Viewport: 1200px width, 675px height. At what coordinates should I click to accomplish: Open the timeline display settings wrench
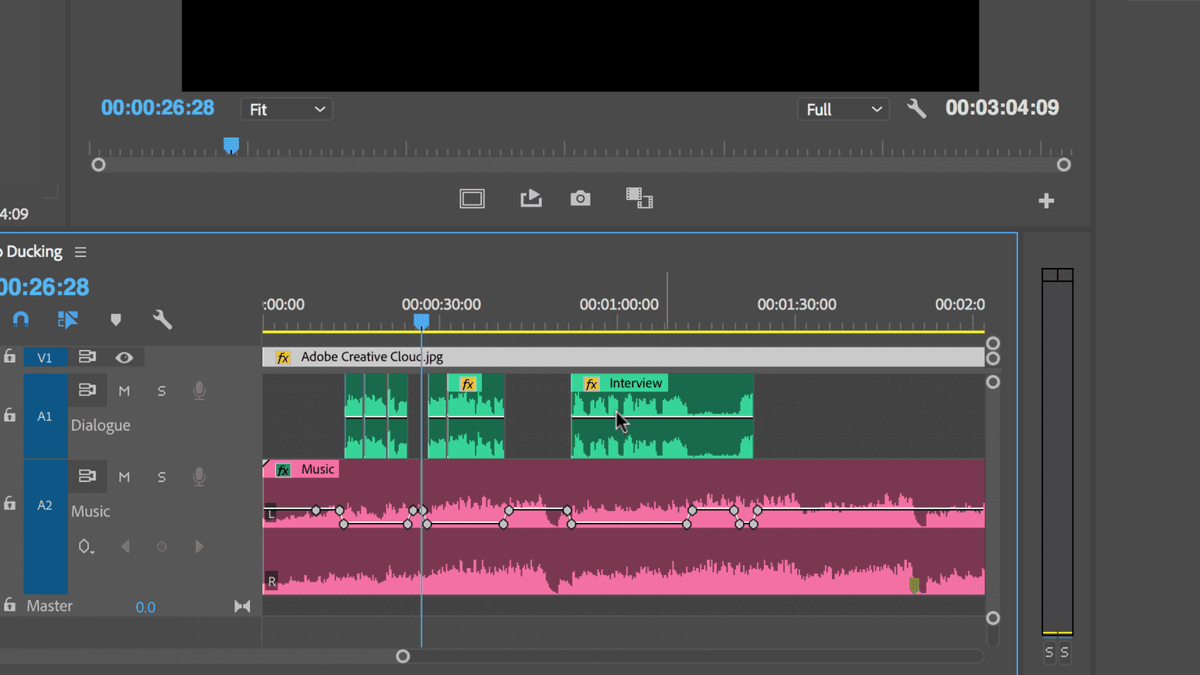pos(162,320)
